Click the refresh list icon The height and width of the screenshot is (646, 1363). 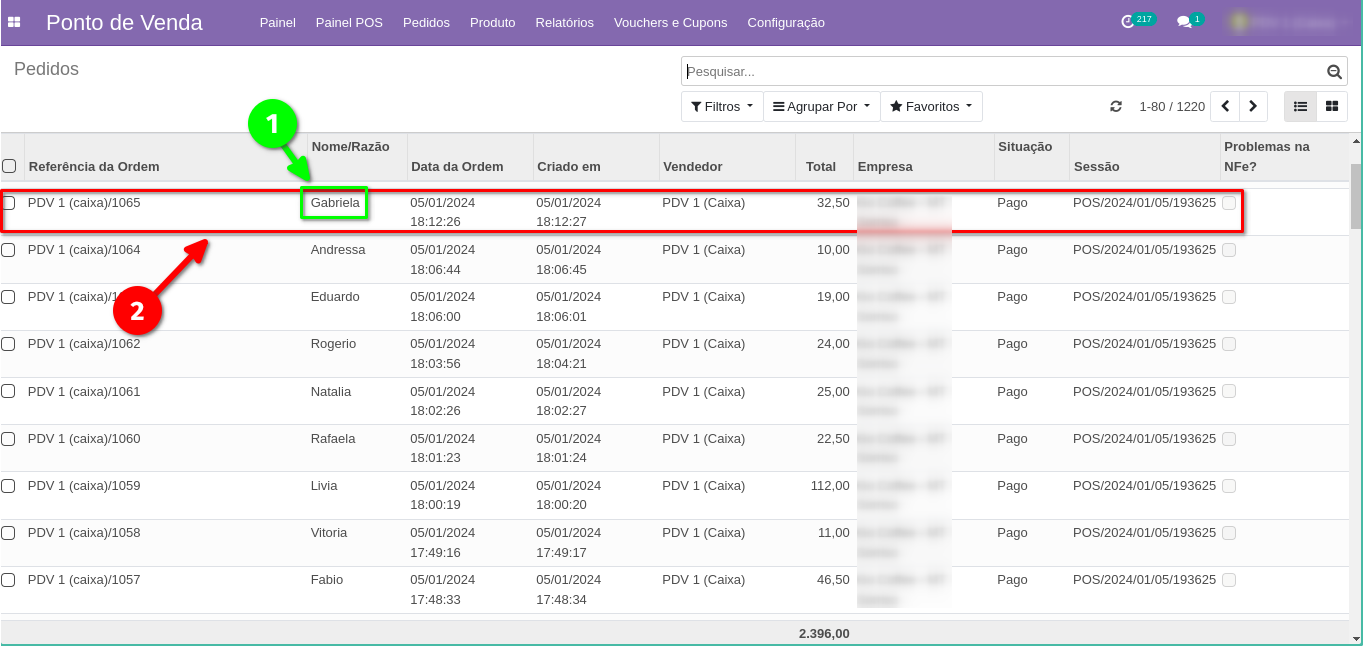pos(1116,107)
